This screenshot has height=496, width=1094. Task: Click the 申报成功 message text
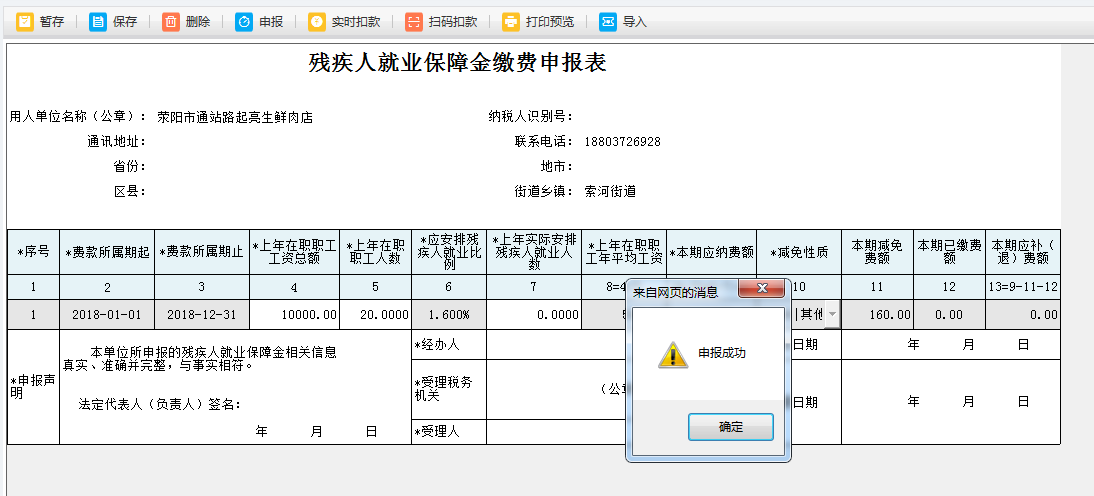pyautogui.click(x=722, y=353)
